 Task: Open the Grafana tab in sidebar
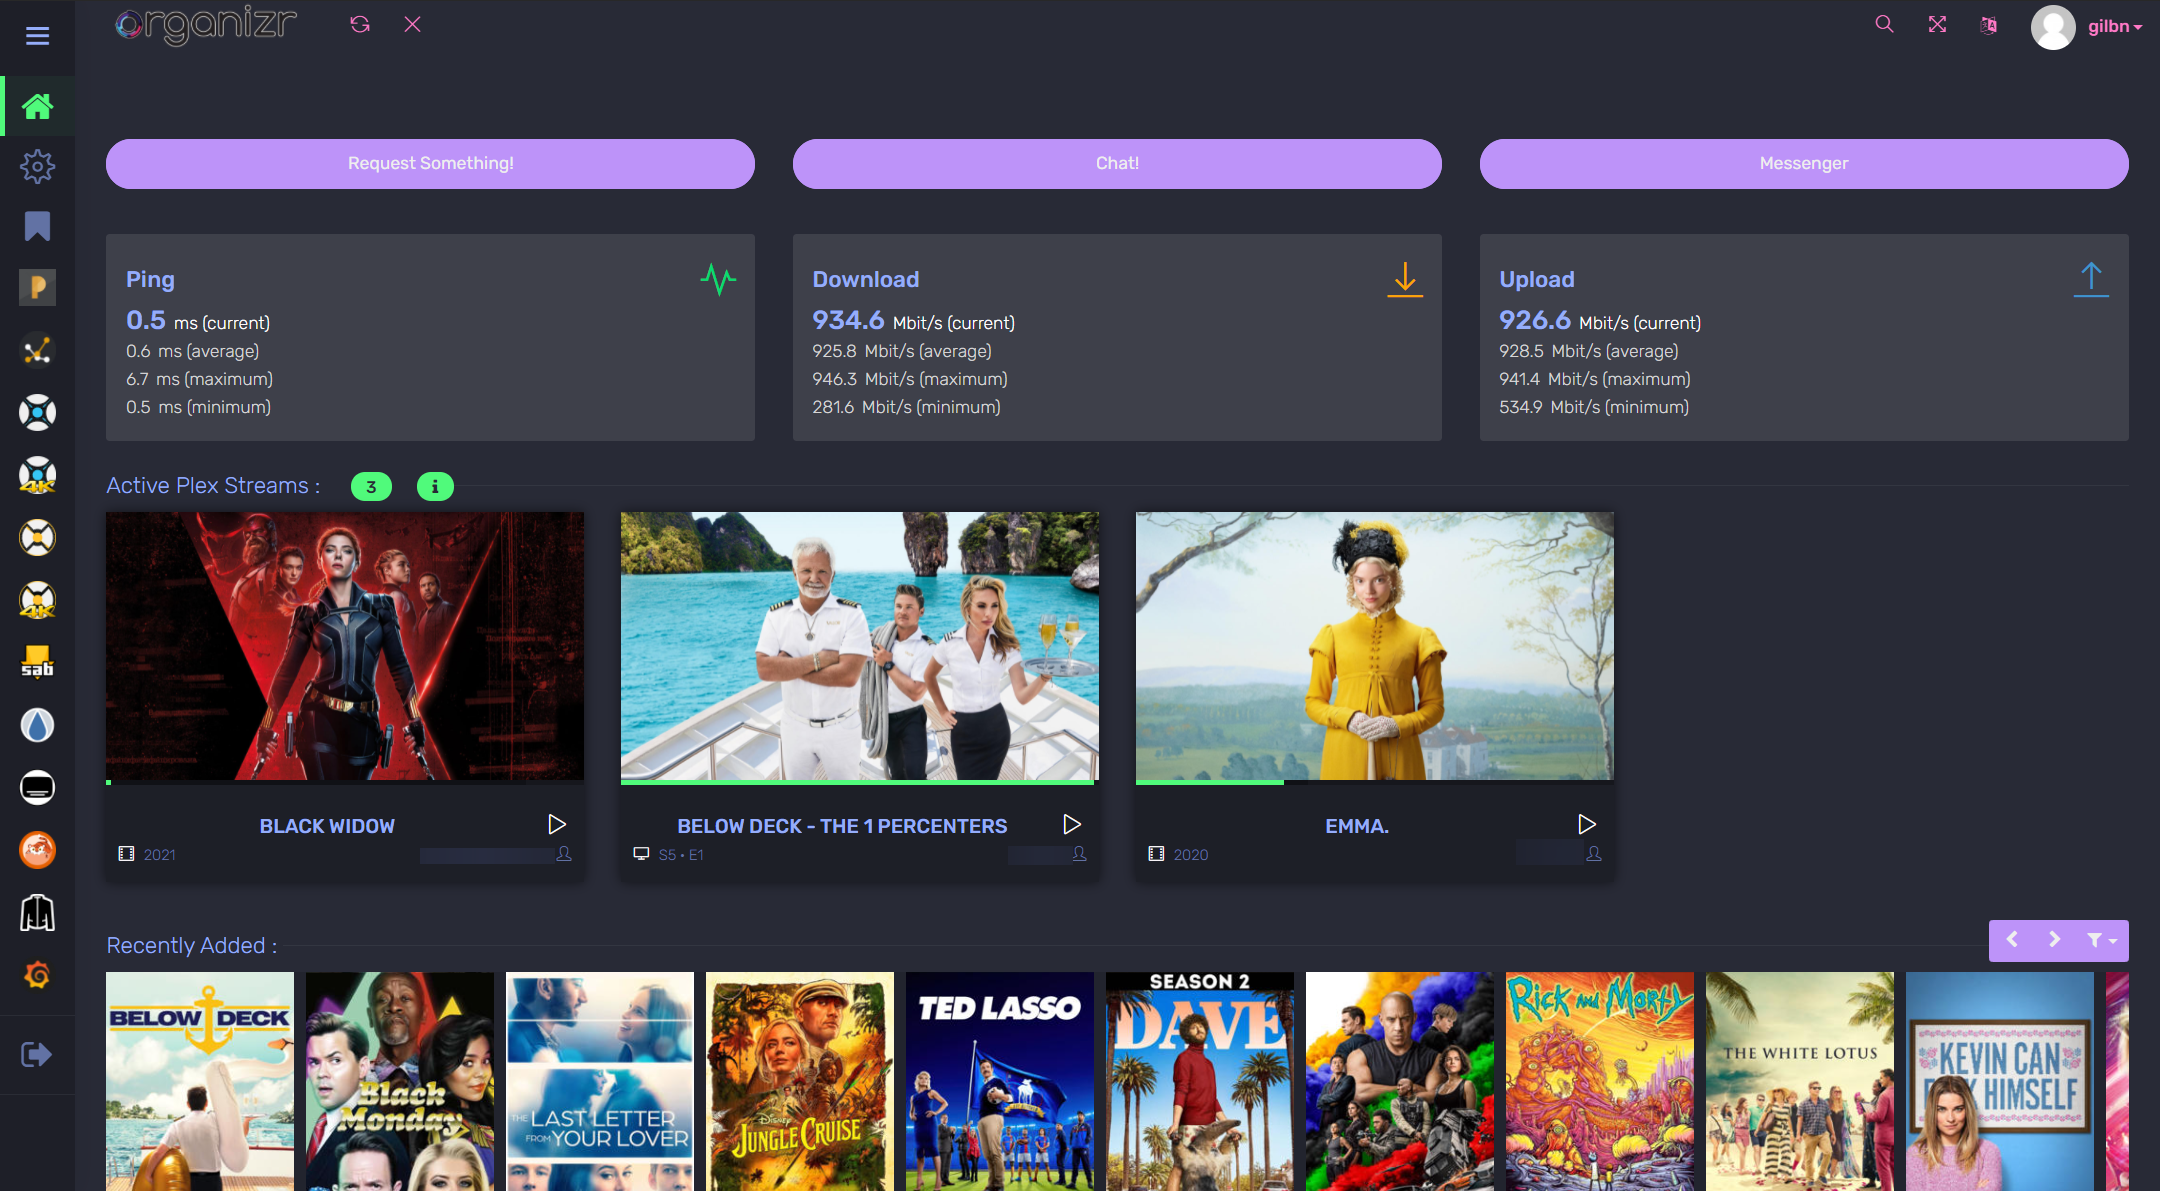click(x=37, y=975)
